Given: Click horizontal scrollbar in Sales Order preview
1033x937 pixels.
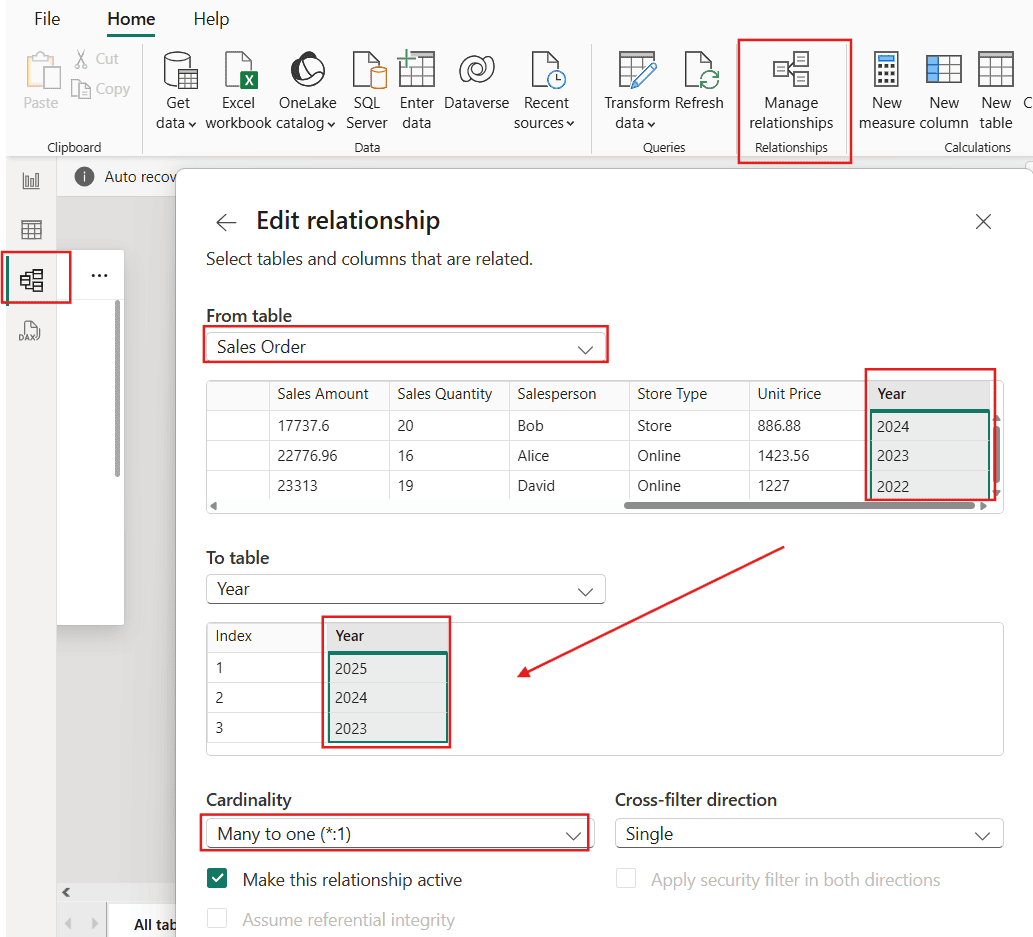Looking at the screenshot, I should click(798, 506).
